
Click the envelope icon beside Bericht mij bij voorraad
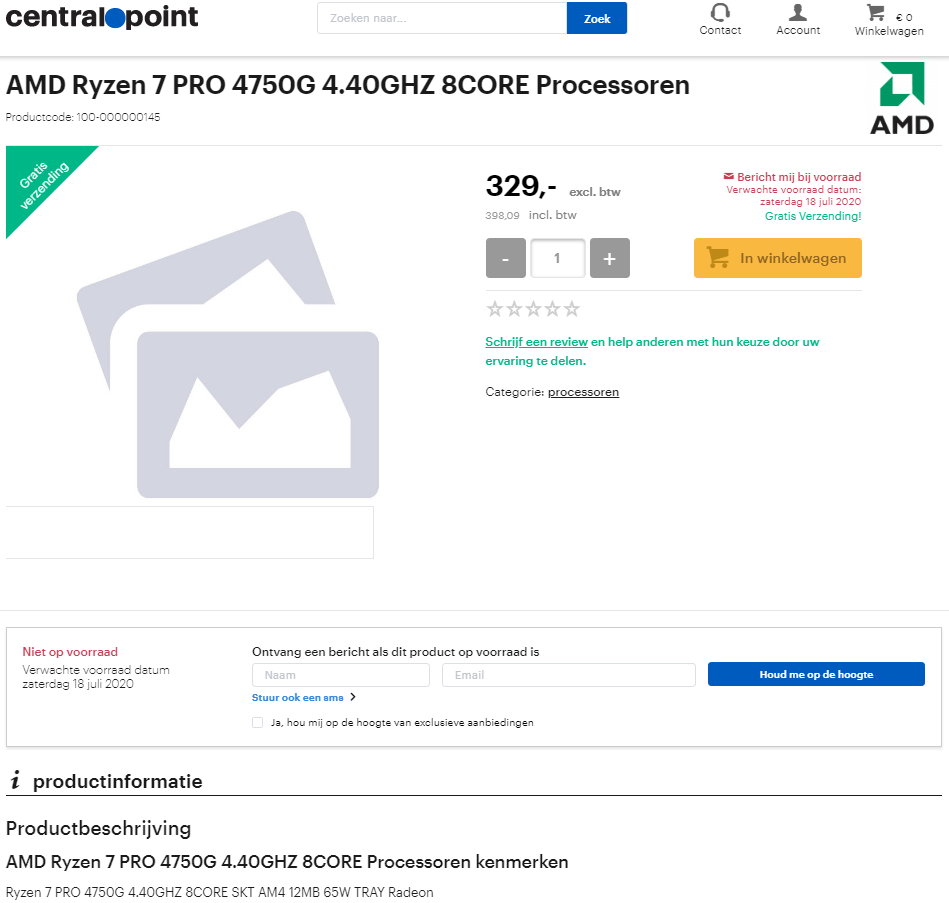729,176
